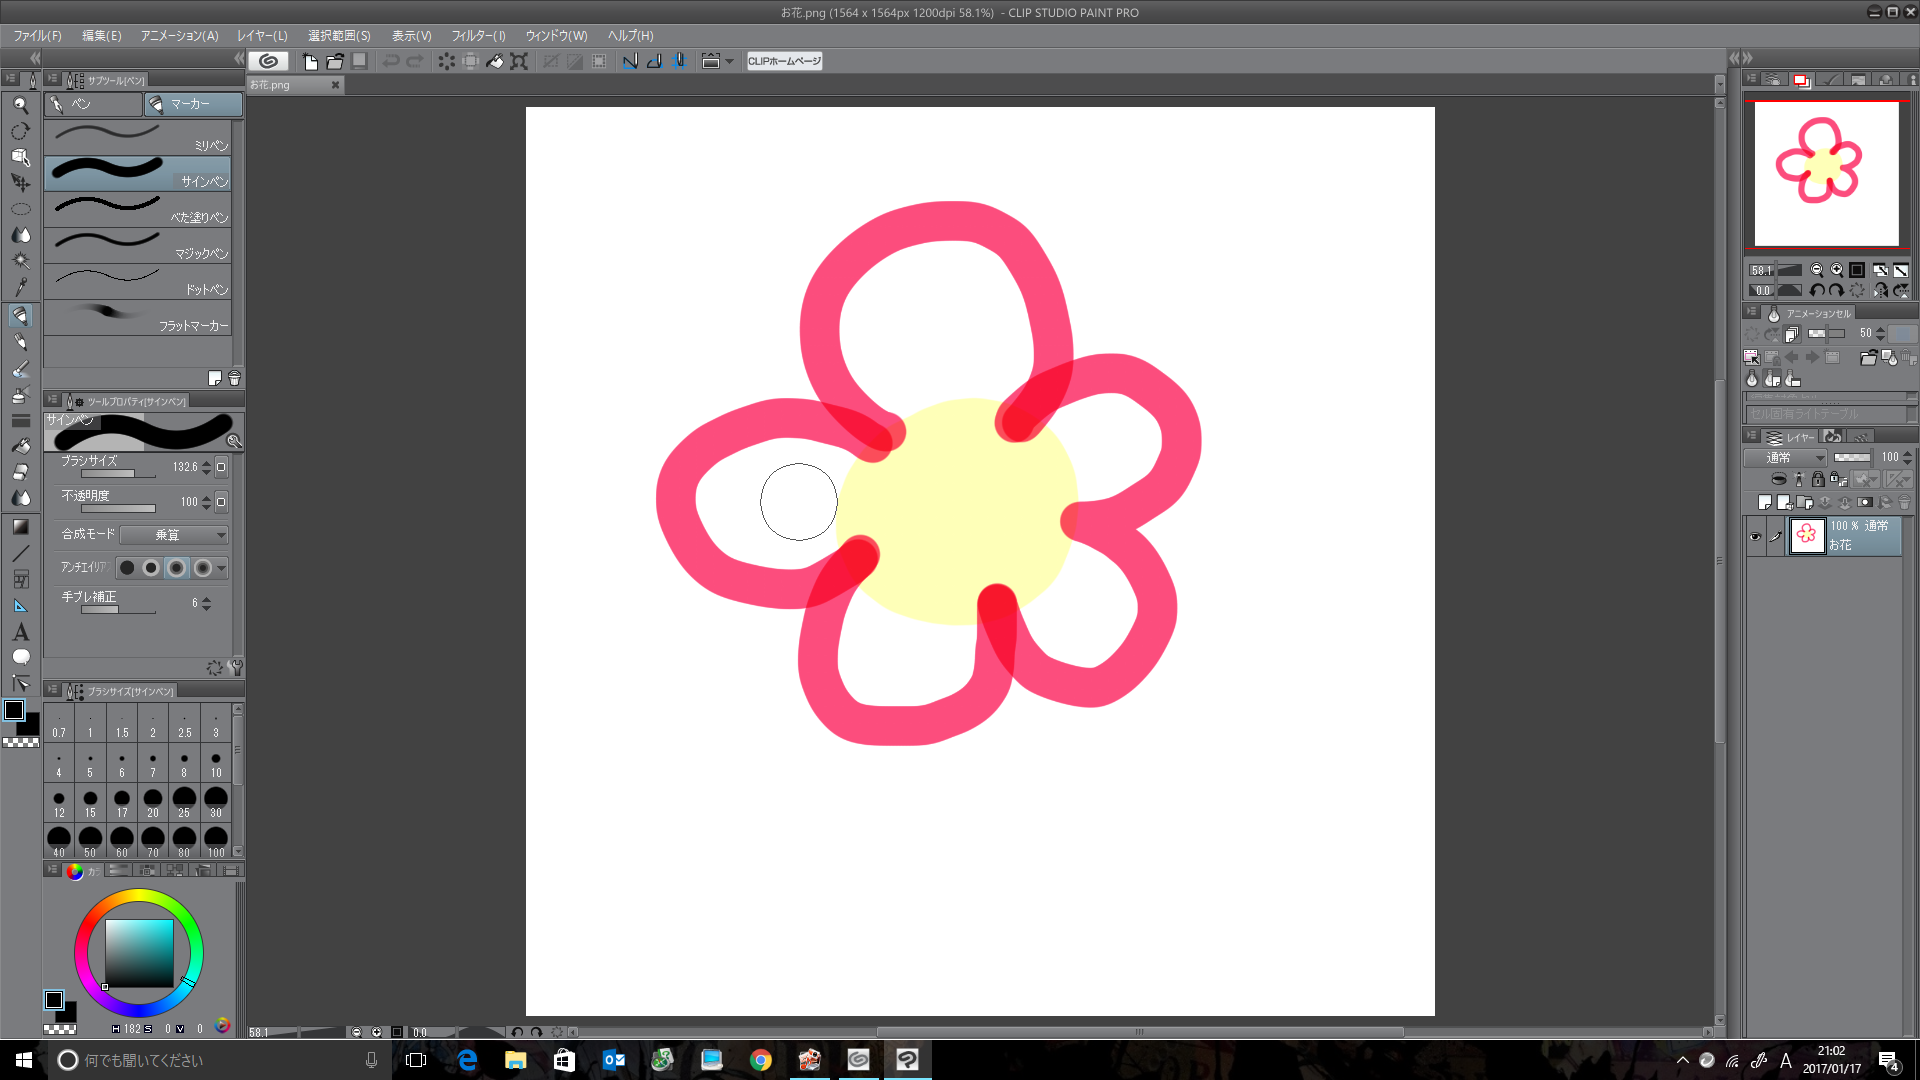1920x1080 pixels.
Task: Hide the お花 layer with eye icon
Action: [1755, 537]
